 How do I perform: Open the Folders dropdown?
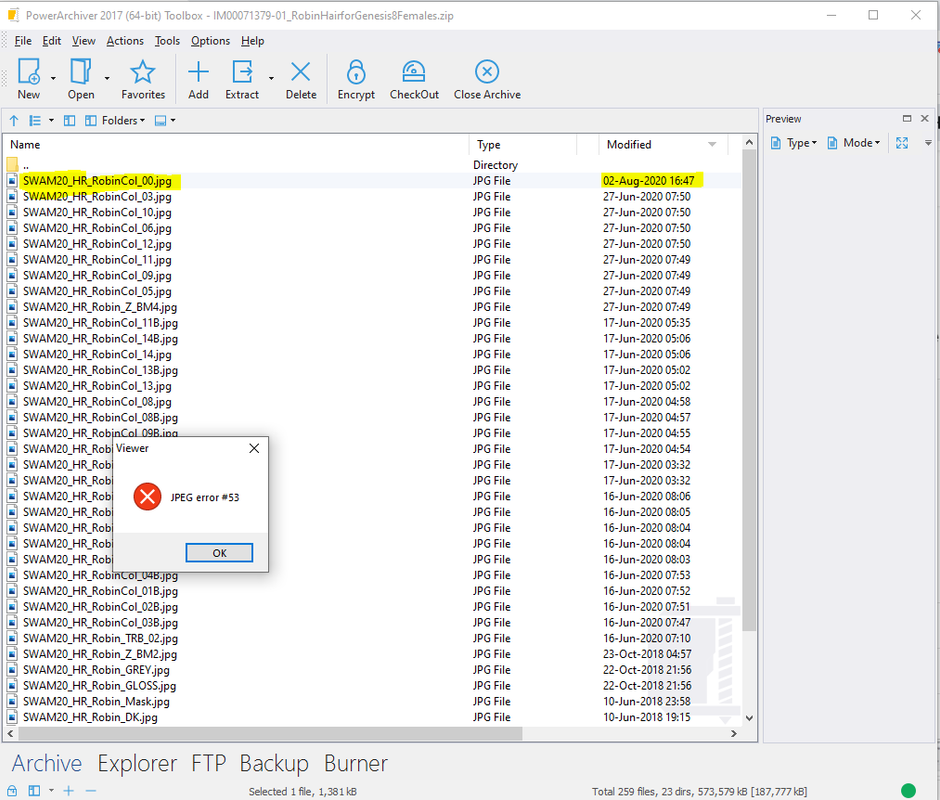(115, 121)
